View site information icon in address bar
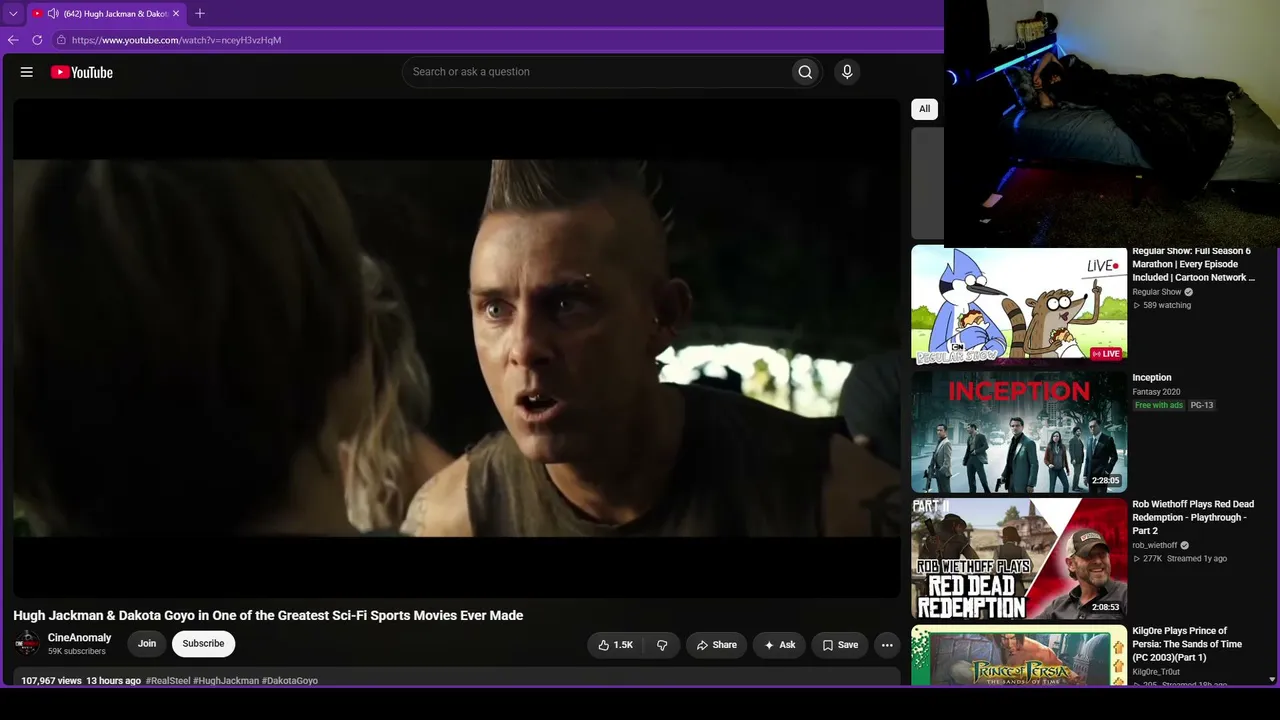Screen dimensions: 1280x720 coord(61,40)
